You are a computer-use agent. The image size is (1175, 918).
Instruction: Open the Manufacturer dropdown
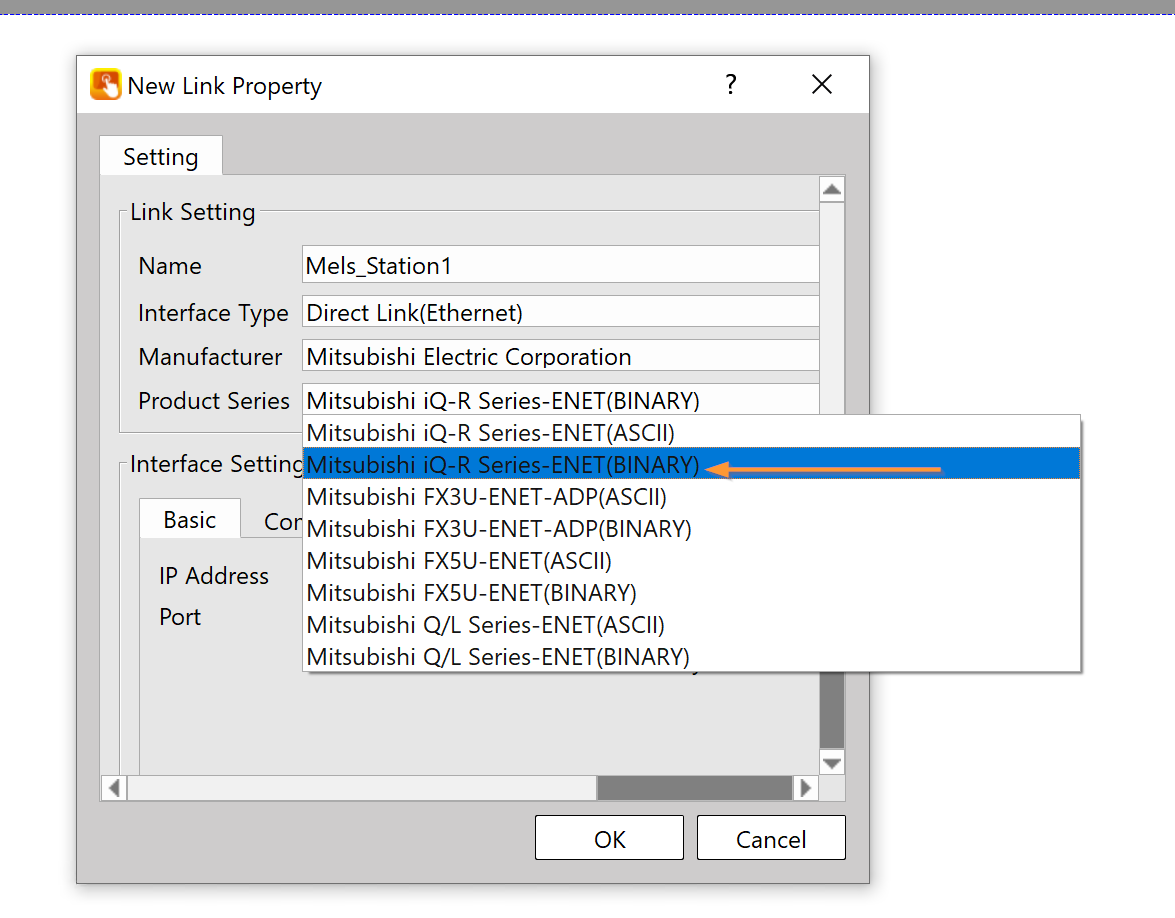[560, 357]
